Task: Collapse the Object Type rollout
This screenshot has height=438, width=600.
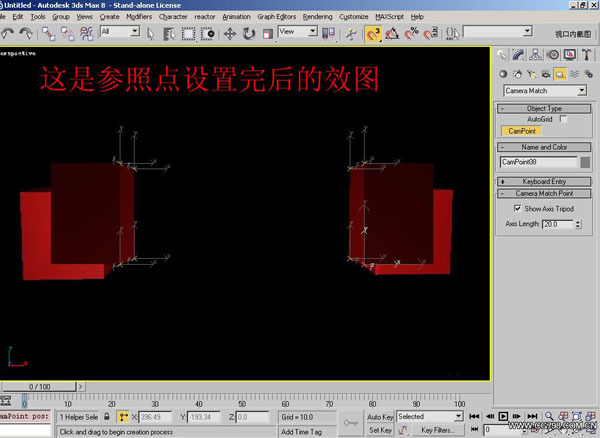Action: click(544, 109)
